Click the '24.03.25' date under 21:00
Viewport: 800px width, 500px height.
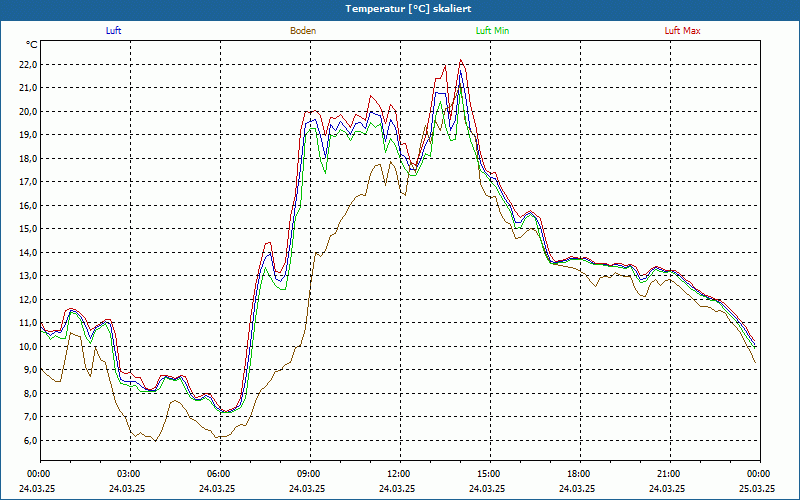(666, 488)
